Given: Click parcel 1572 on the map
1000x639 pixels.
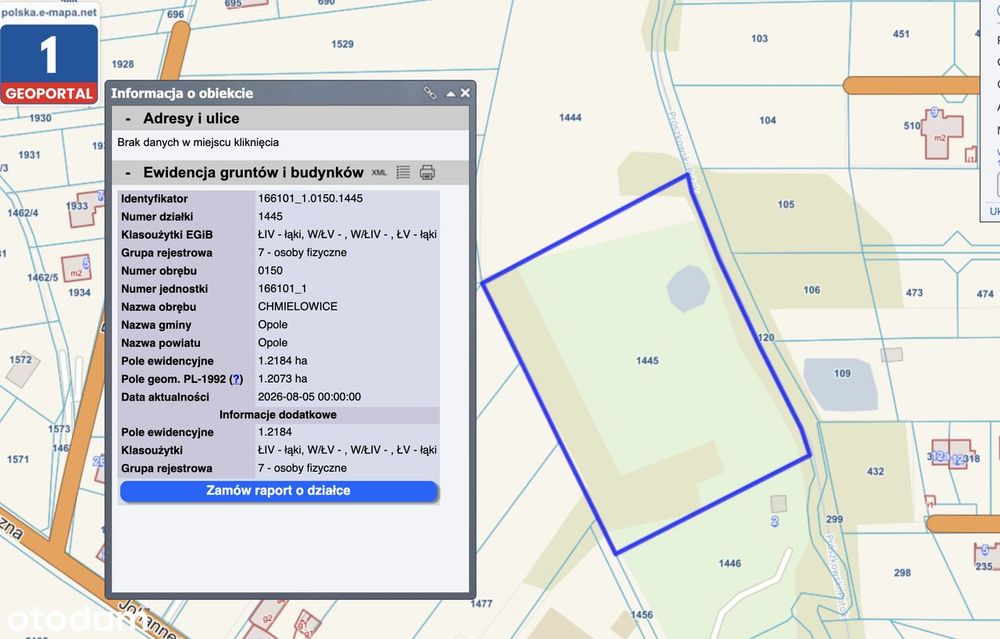Looking at the screenshot, I should tap(20, 360).
